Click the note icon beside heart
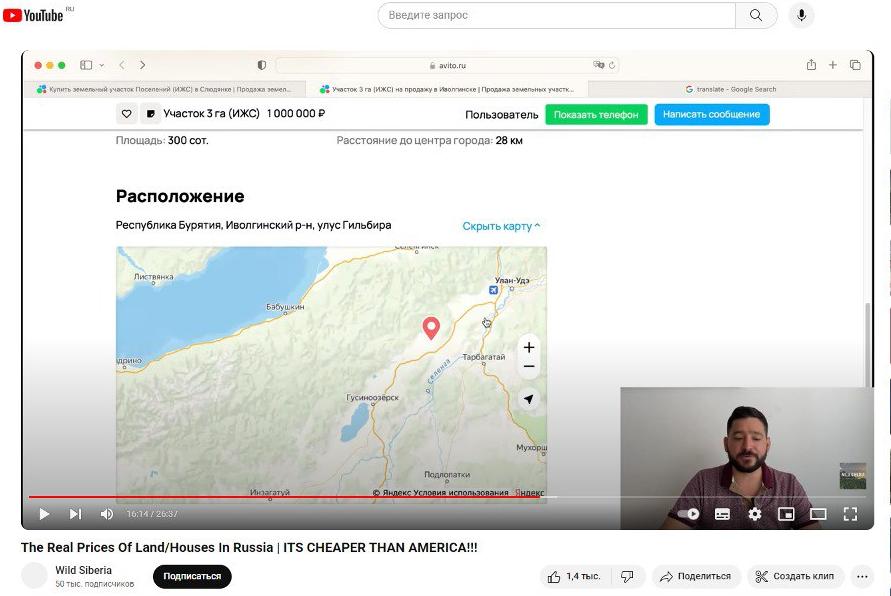The height and width of the screenshot is (596, 891). click(151, 114)
